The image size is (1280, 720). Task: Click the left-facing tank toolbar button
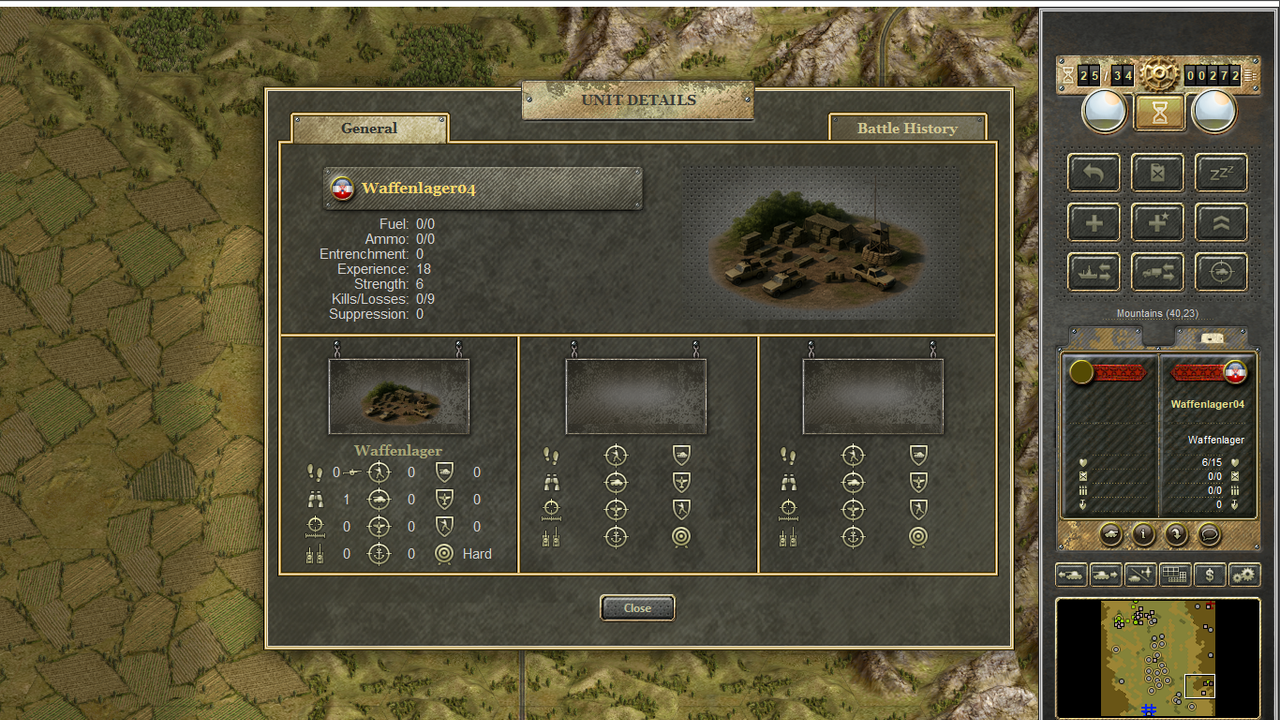[1072, 575]
